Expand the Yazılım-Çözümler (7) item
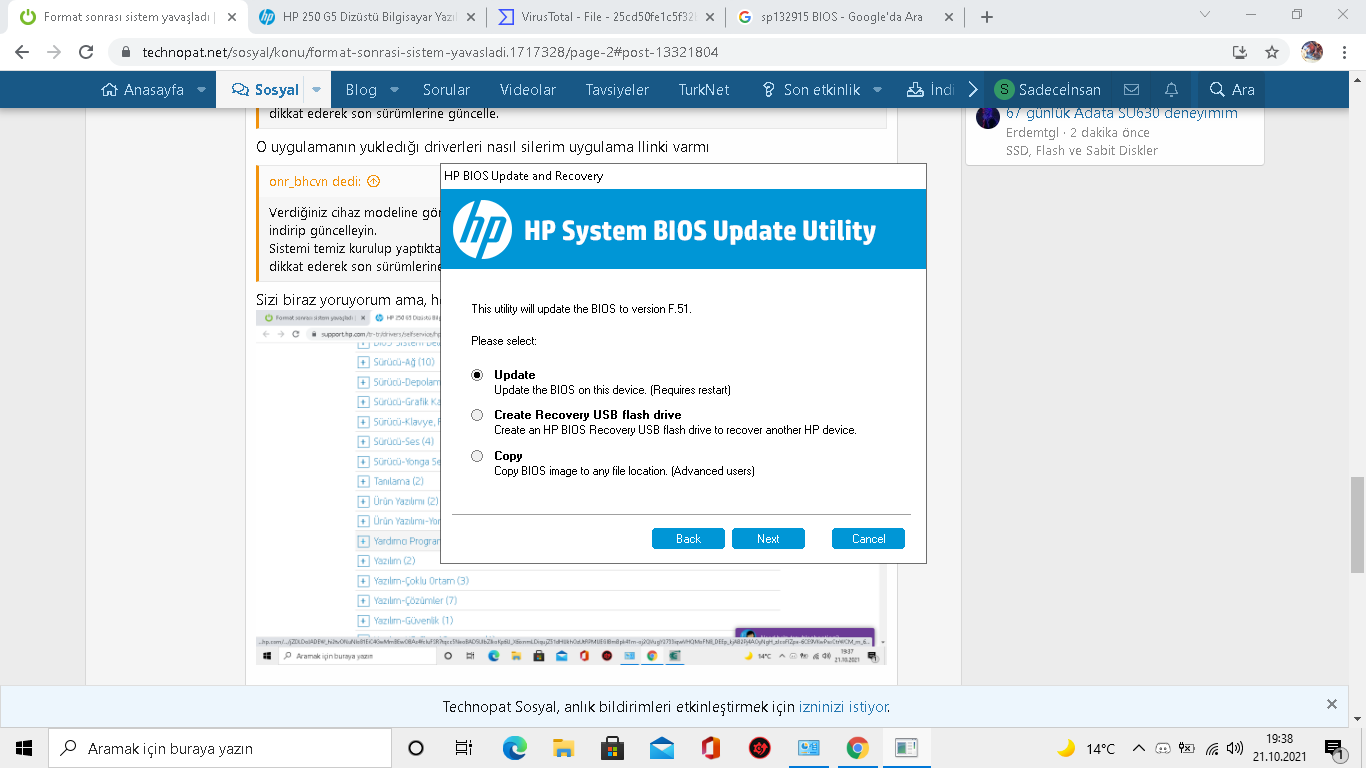Viewport: 1366px width, 768px height. 363,601
